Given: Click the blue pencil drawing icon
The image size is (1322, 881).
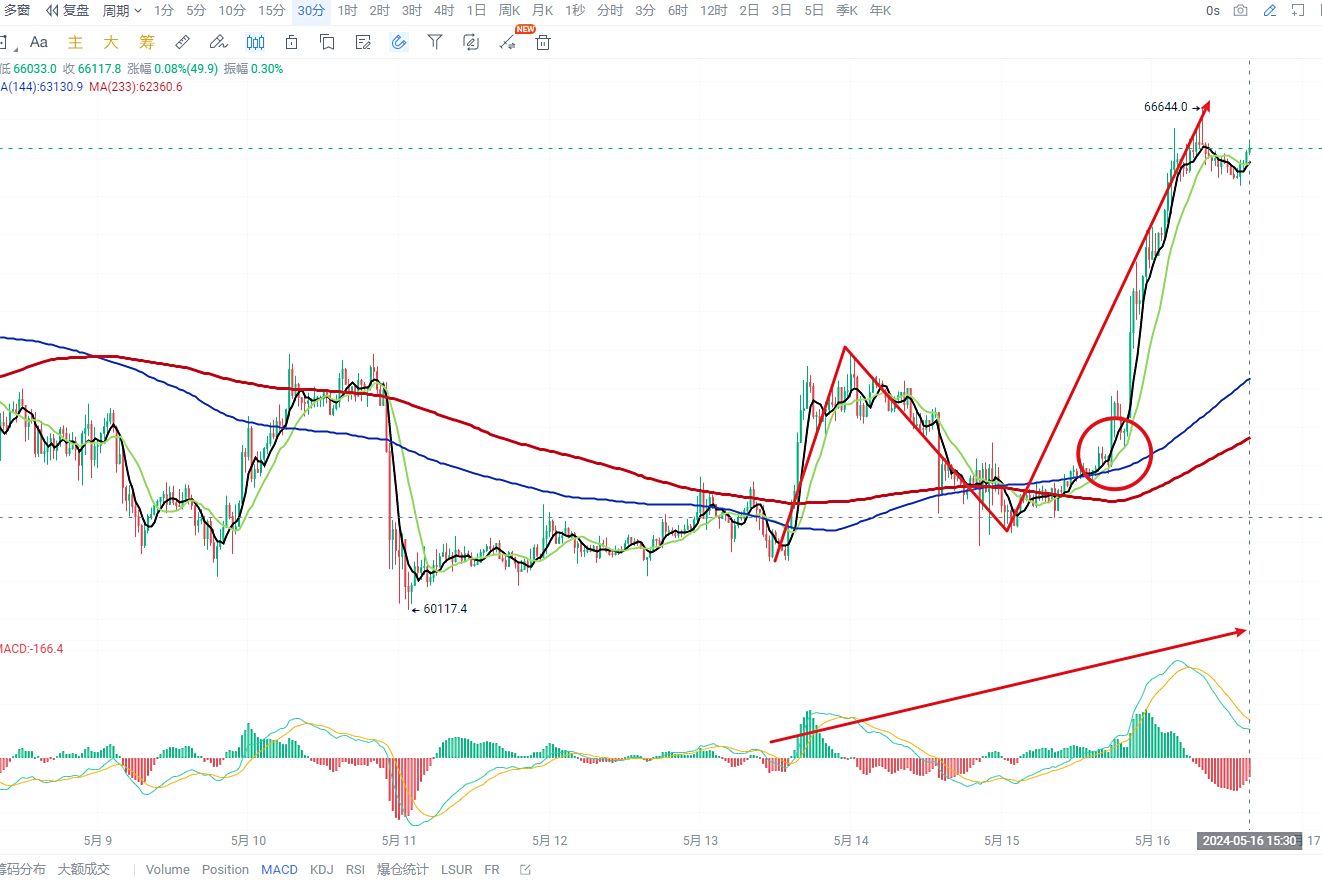Looking at the screenshot, I should (x=1270, y=11).
